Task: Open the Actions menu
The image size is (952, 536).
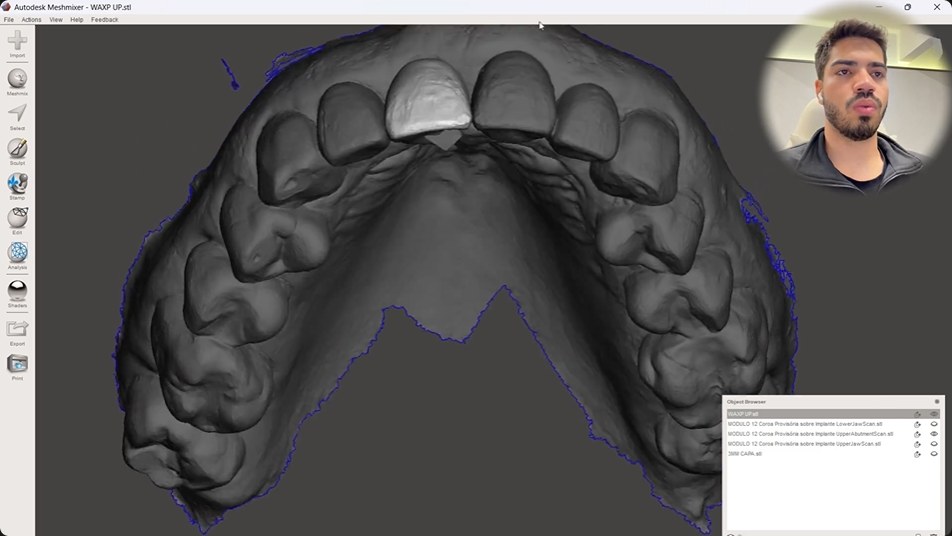Action: click(x=32, y=19)
